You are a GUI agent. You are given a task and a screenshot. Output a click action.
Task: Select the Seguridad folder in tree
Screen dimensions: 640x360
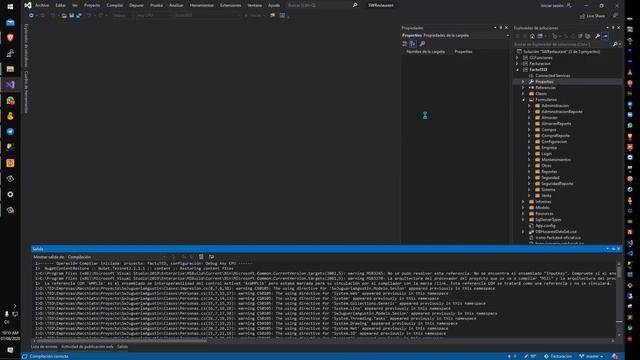(550, 178)
